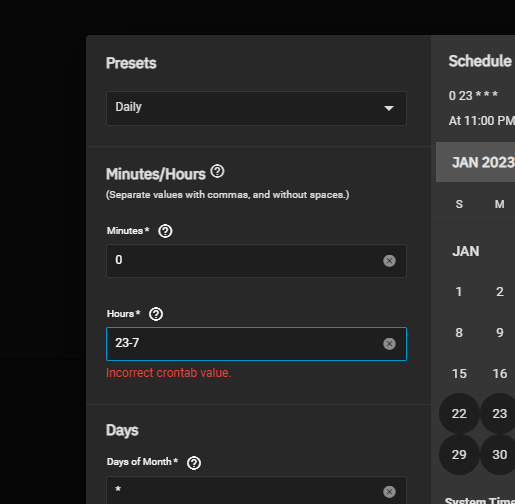Open the Presets dropdown showing Daily
This screenshot has height=504, width=515.
click(256, 108)
